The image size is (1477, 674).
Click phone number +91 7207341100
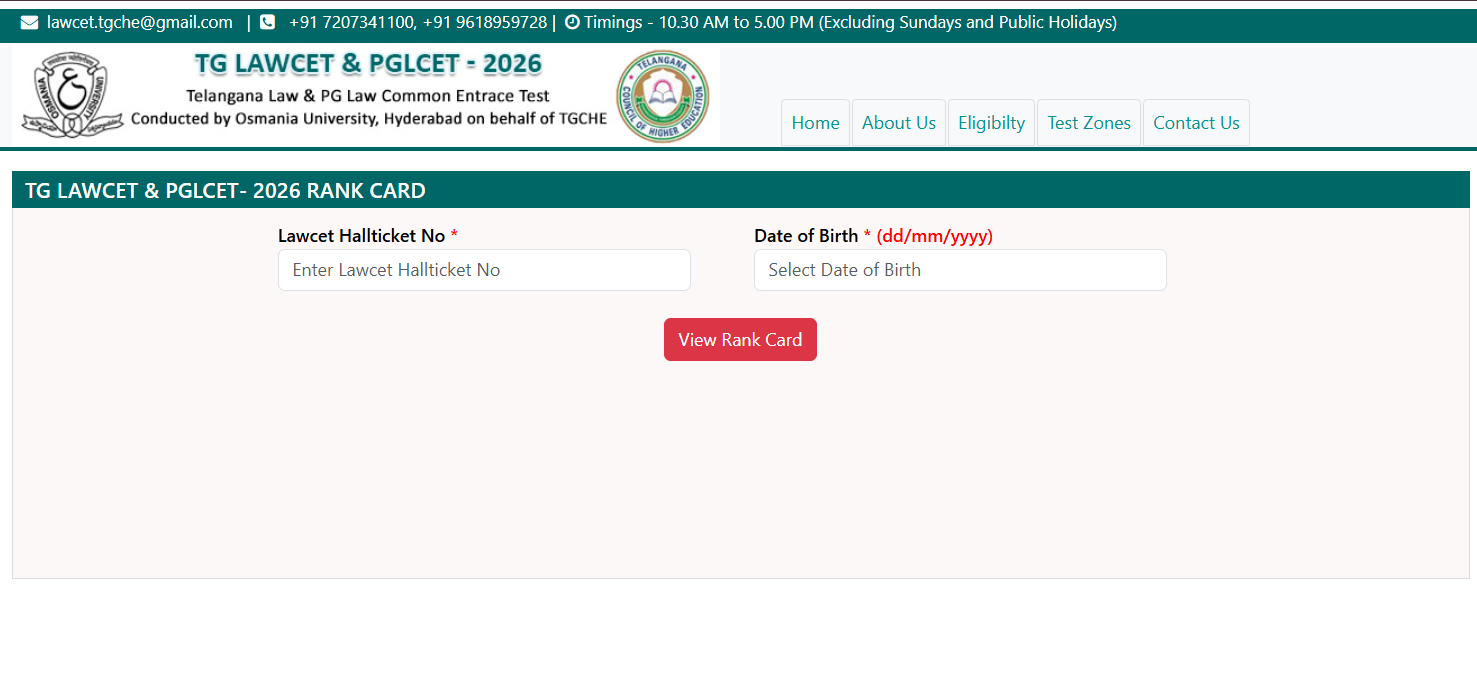(352, 22)
